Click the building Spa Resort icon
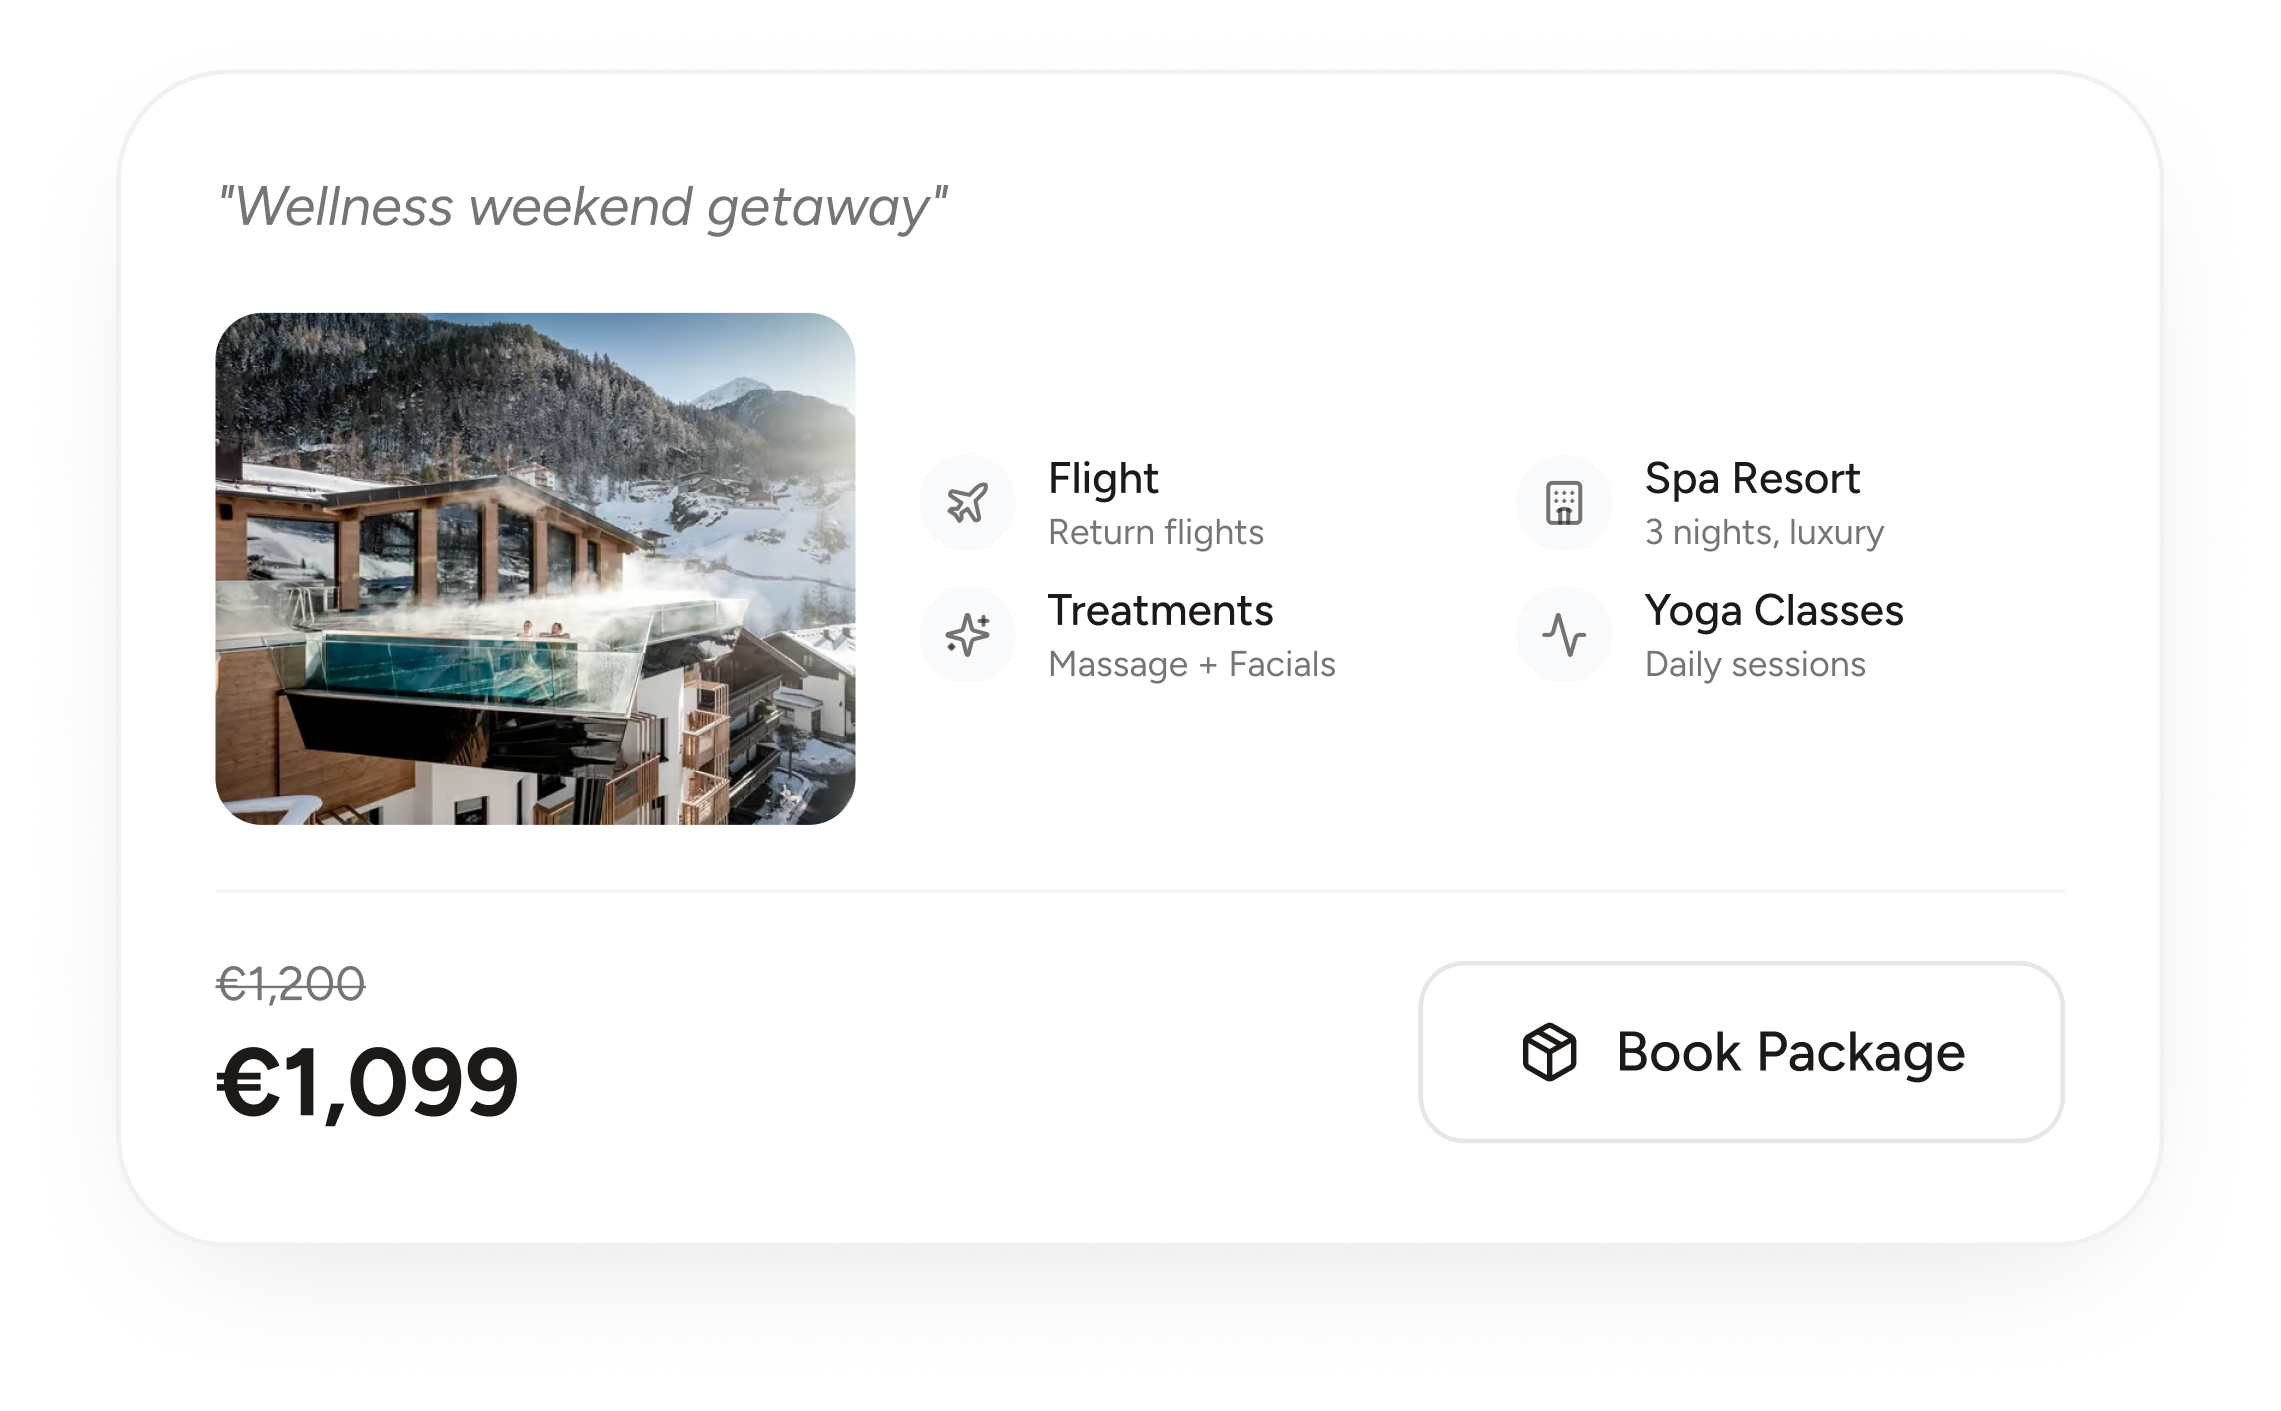 (x=1564, y=503)
